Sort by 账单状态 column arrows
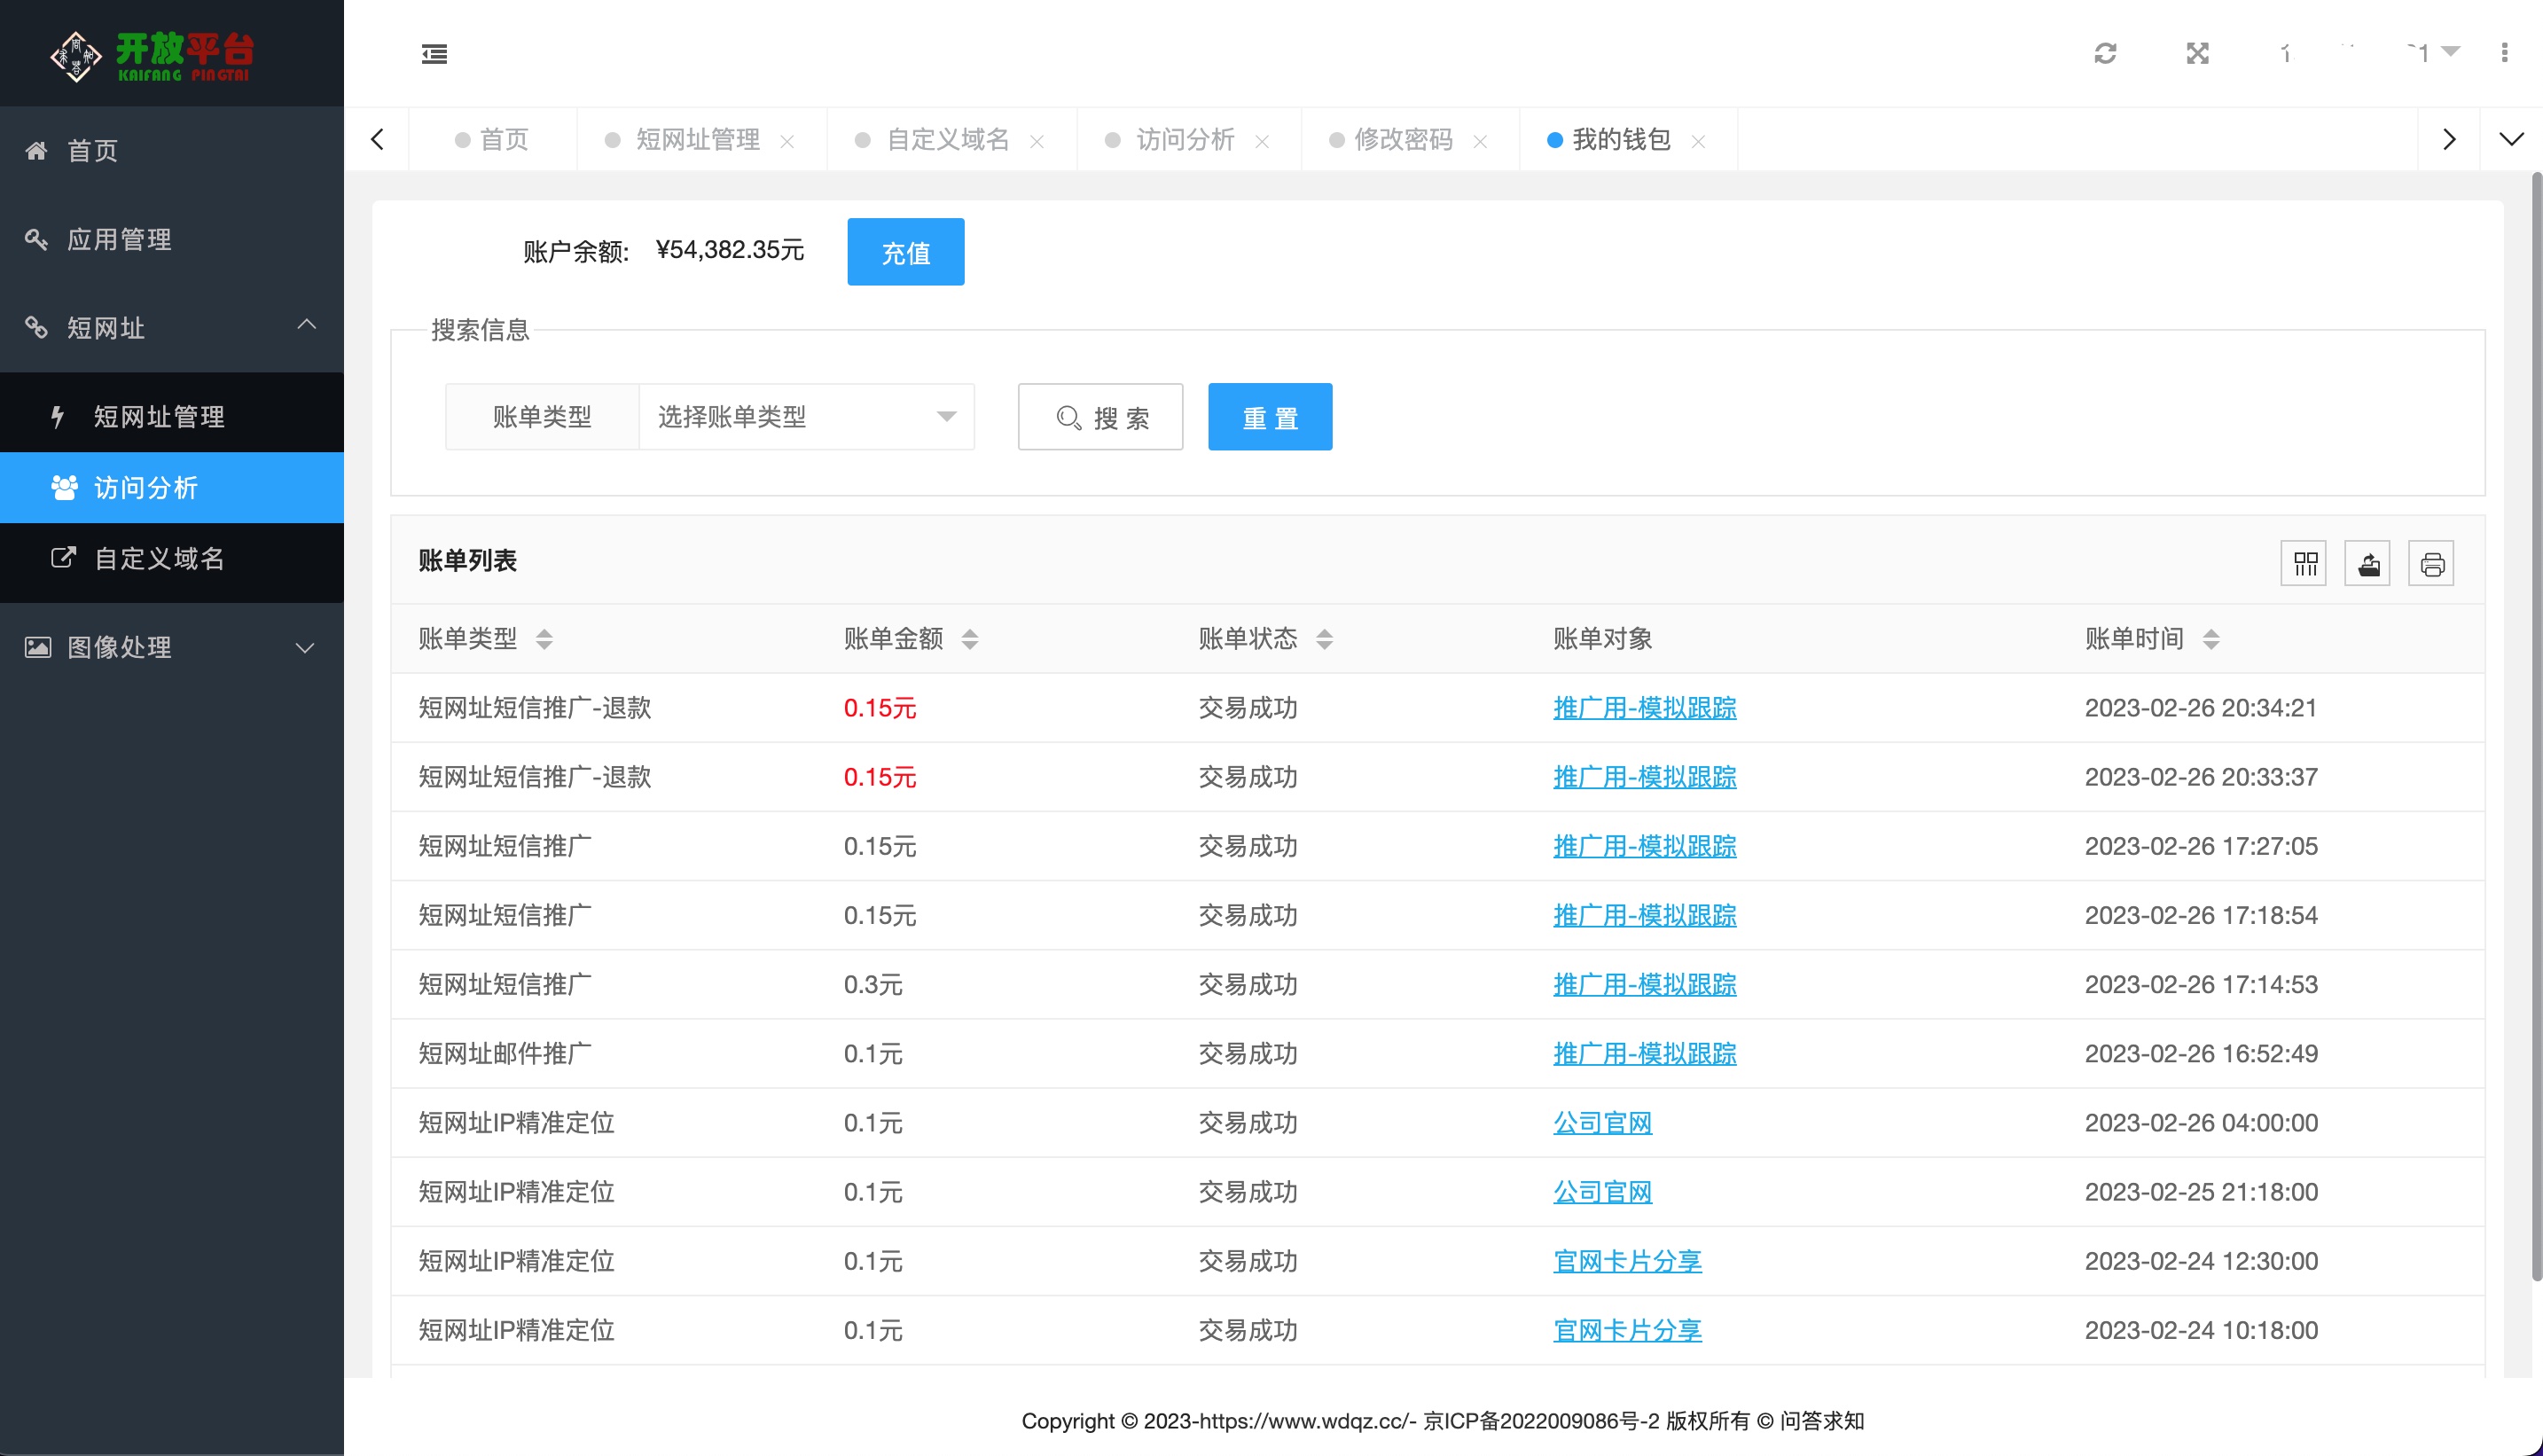2543x1456 pixels. coord(1324,639)
